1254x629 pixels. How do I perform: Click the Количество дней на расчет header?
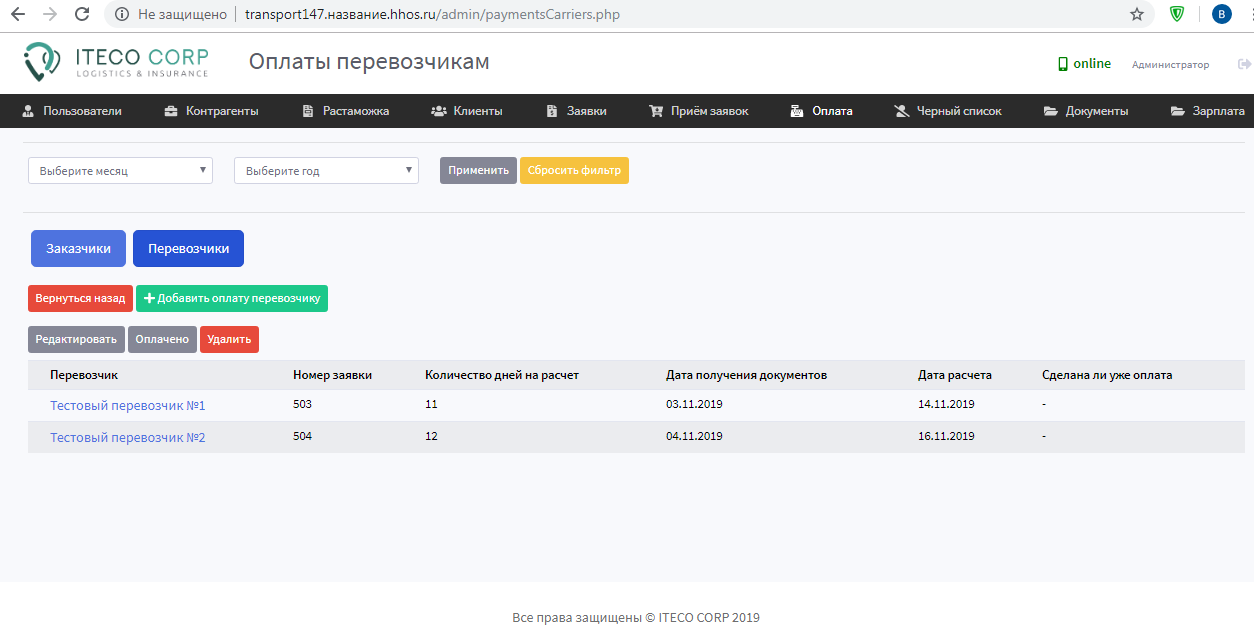[502, 375]
